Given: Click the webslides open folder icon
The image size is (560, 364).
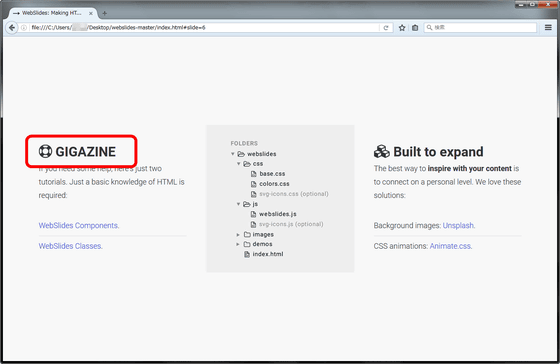Looking at the screenshot, I should coord(241,154).
